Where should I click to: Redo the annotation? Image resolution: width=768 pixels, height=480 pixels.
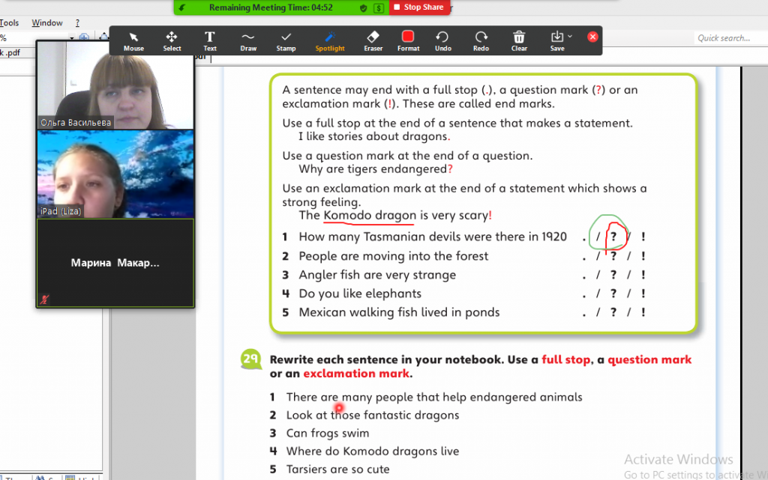point(481,40)
